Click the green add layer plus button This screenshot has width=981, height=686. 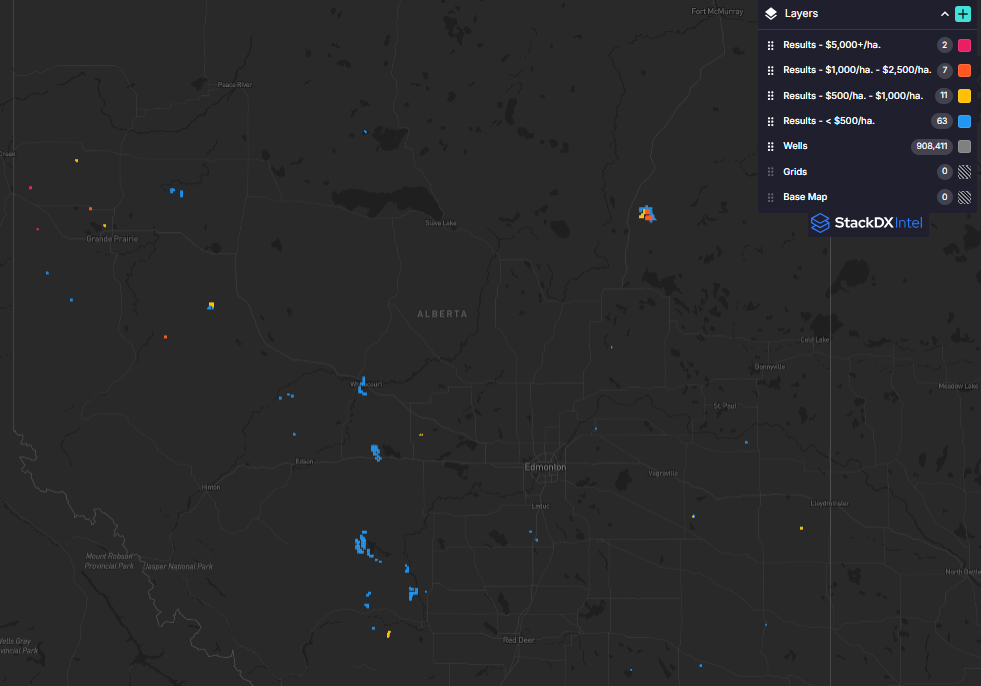click(963, 14)
